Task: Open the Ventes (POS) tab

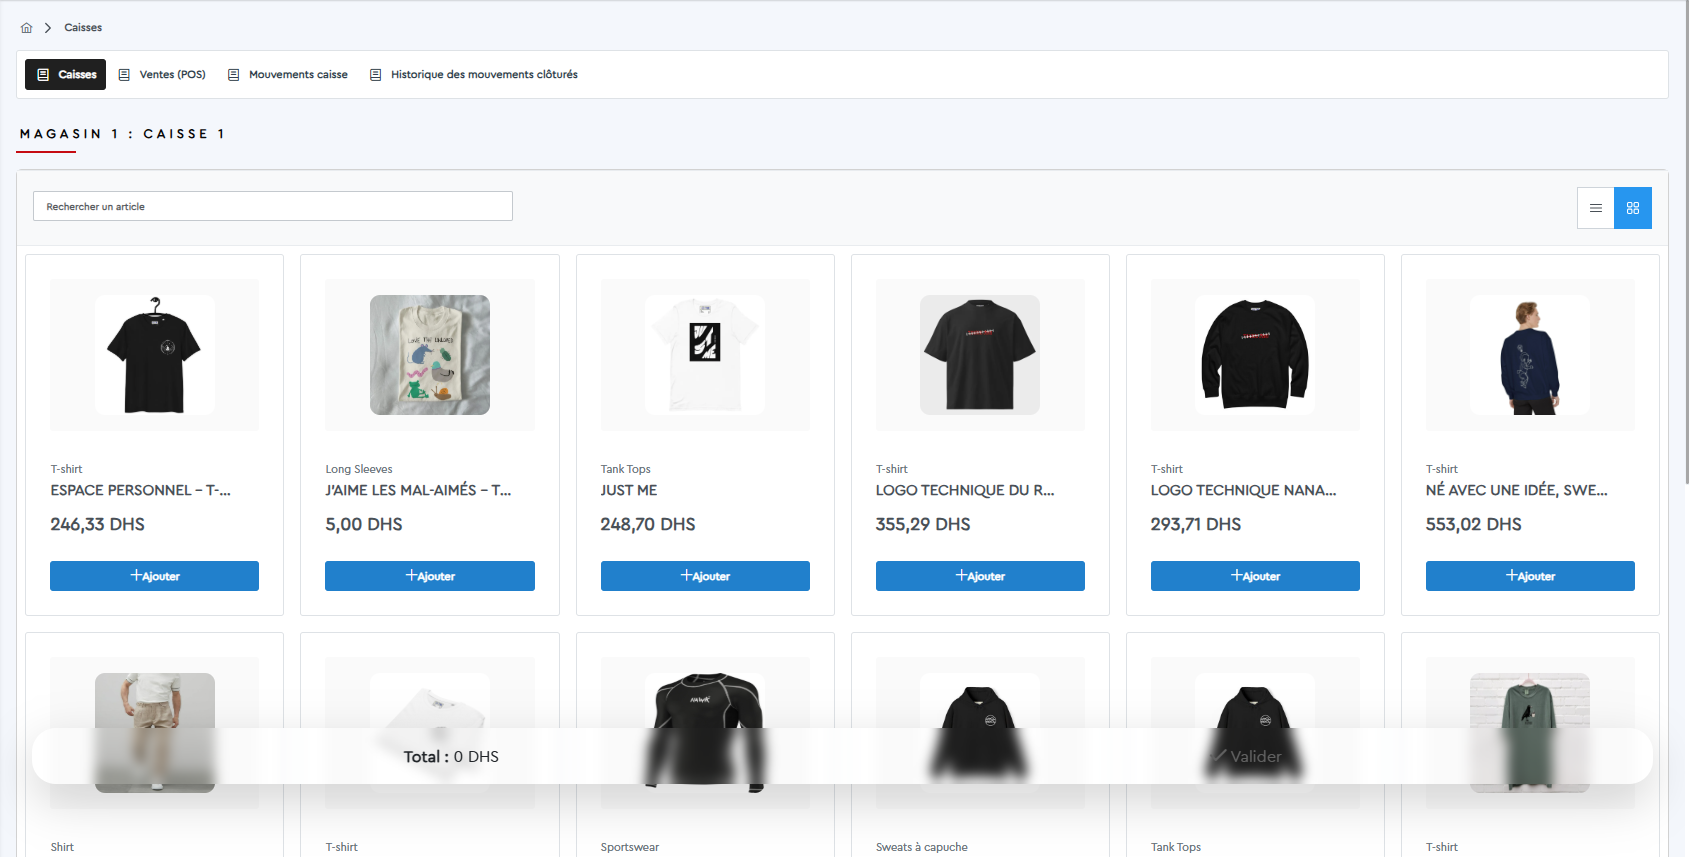Action: [x=162, y=74]
